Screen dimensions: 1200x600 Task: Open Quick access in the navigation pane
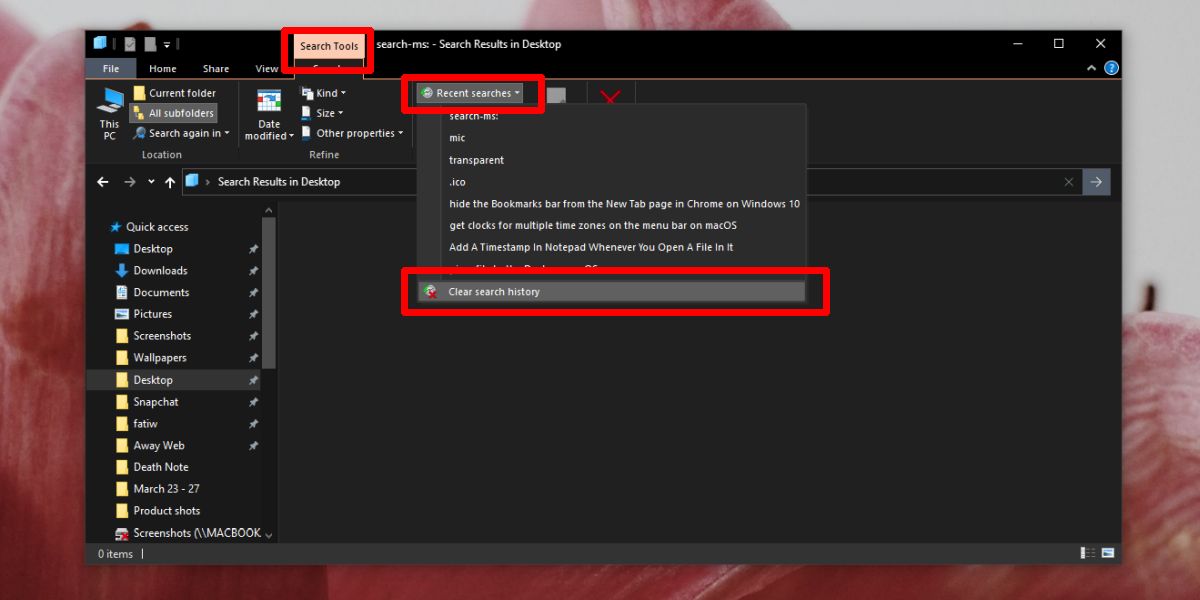click(157, 227)
